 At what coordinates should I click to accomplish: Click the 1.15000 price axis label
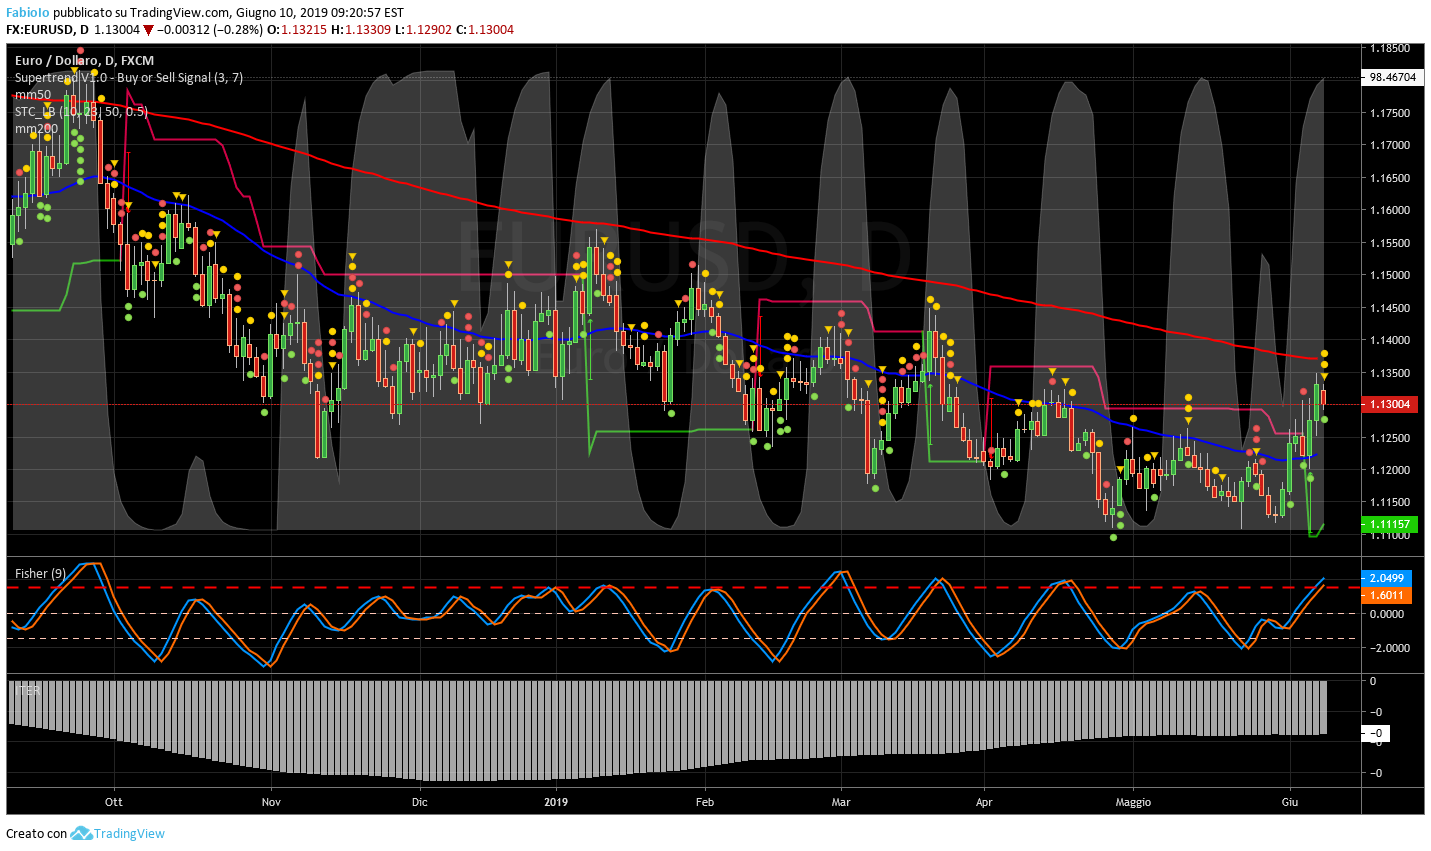[1390, 275]
